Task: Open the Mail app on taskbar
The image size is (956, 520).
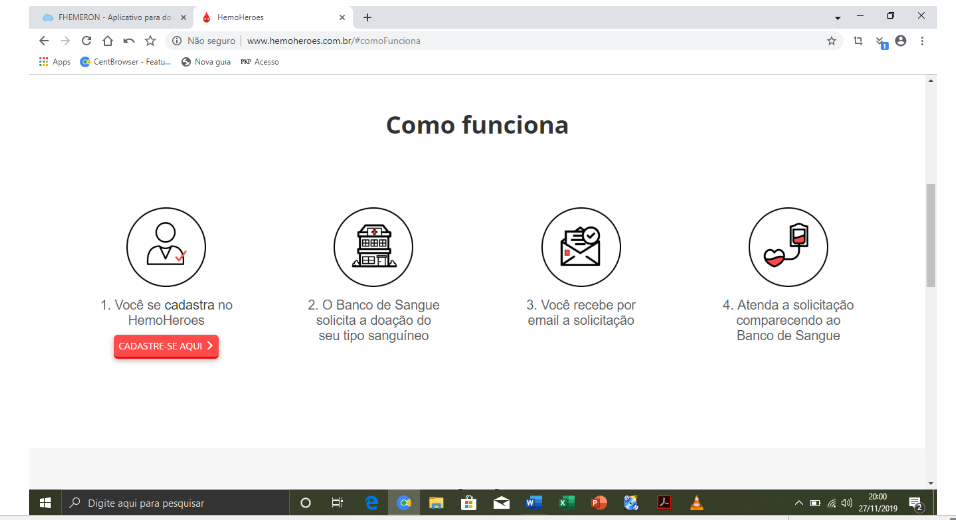Action: pos(501,503)
